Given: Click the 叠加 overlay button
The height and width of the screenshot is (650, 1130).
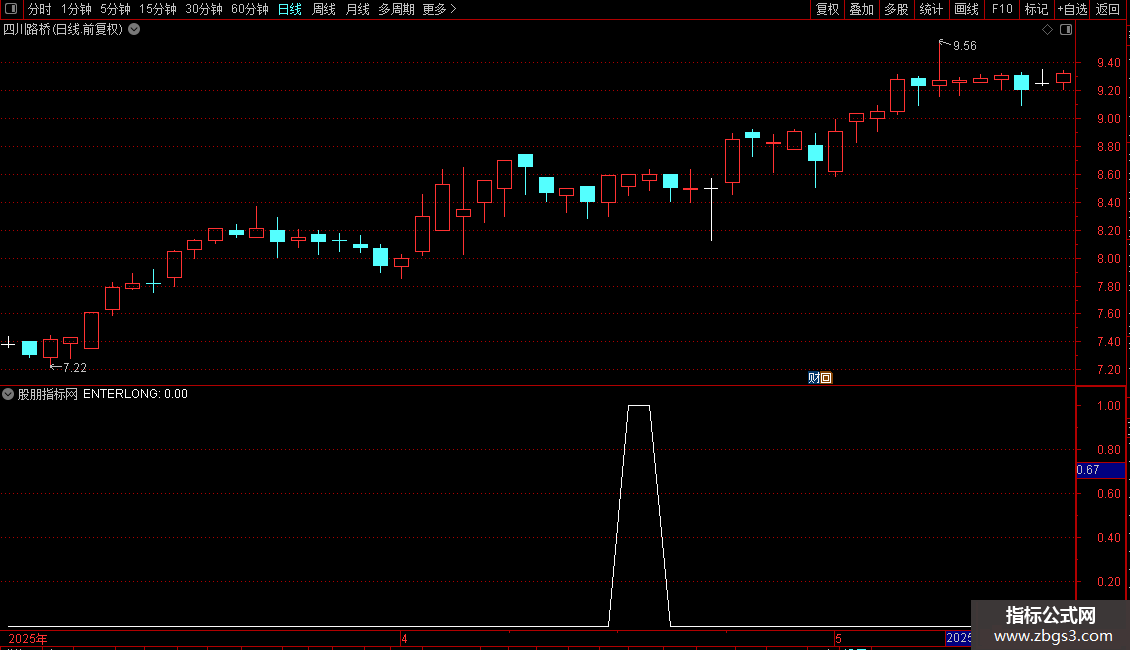Looking at the screenshot, I should pos(861,9).
